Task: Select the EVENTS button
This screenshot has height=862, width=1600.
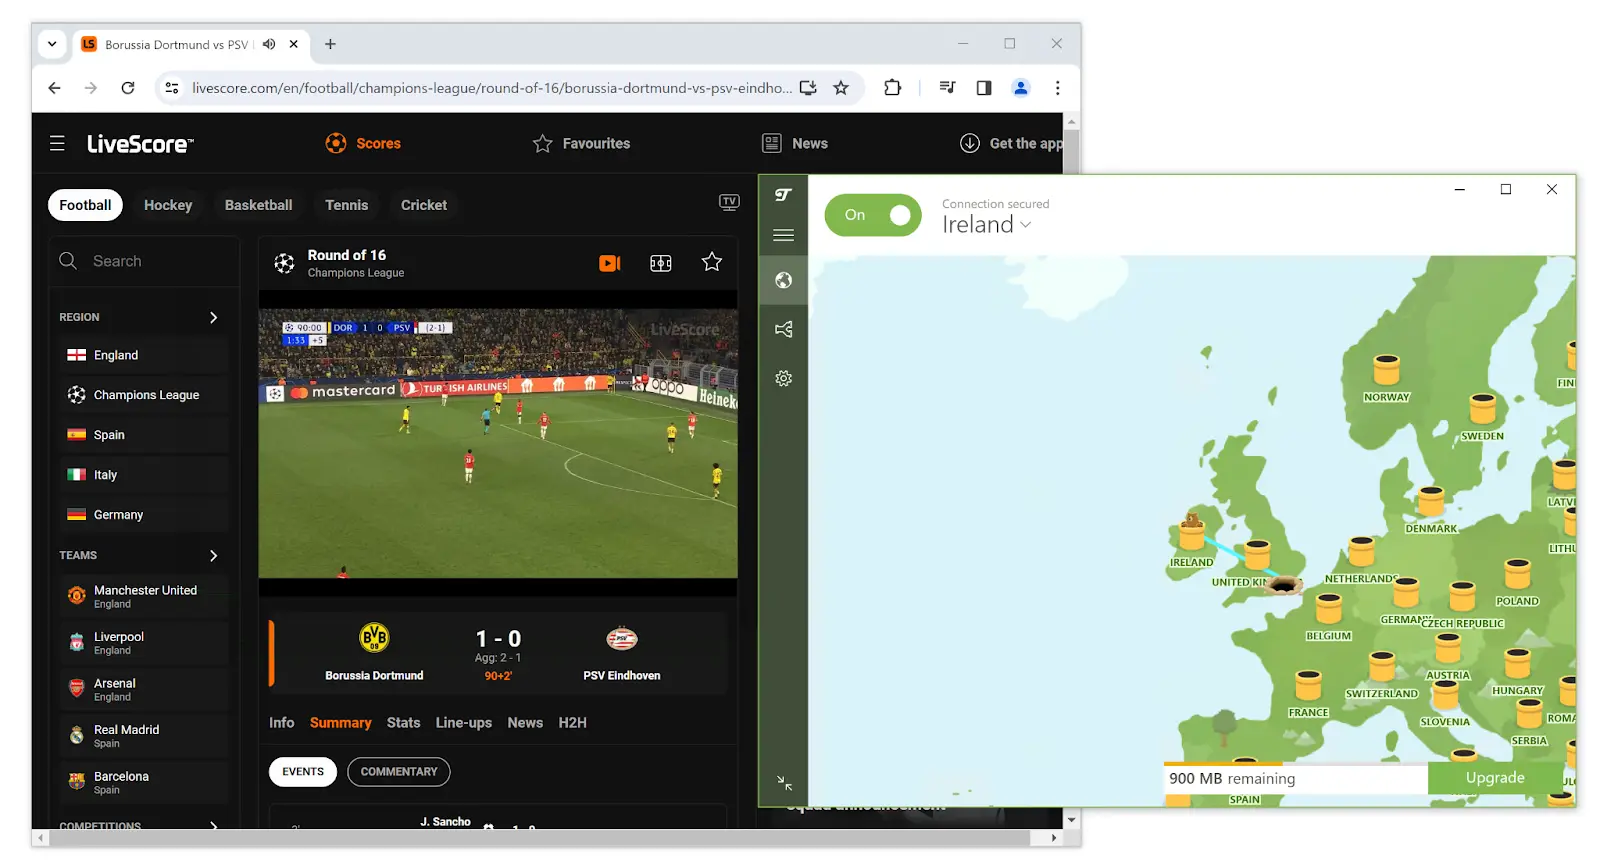Action: click(303, 772)
